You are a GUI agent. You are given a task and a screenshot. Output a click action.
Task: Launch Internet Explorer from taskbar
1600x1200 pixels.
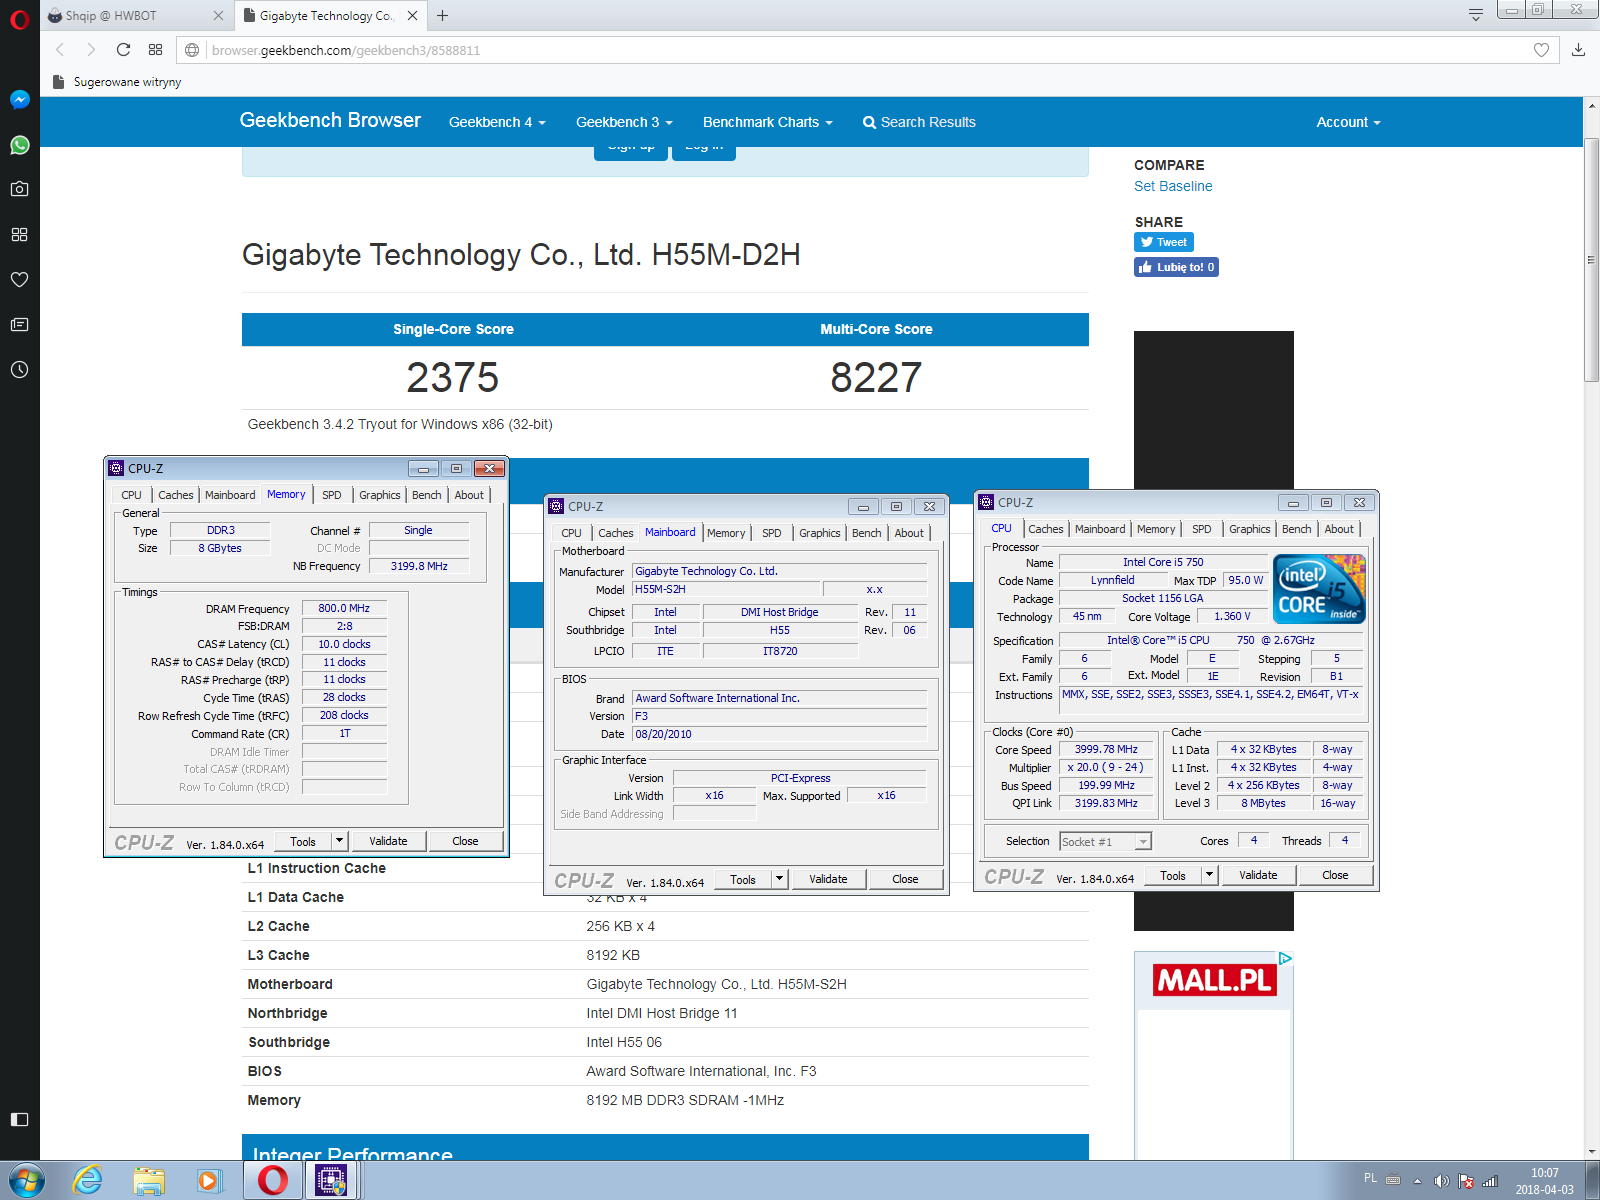pyautogui.click(x=88, y=1181)
